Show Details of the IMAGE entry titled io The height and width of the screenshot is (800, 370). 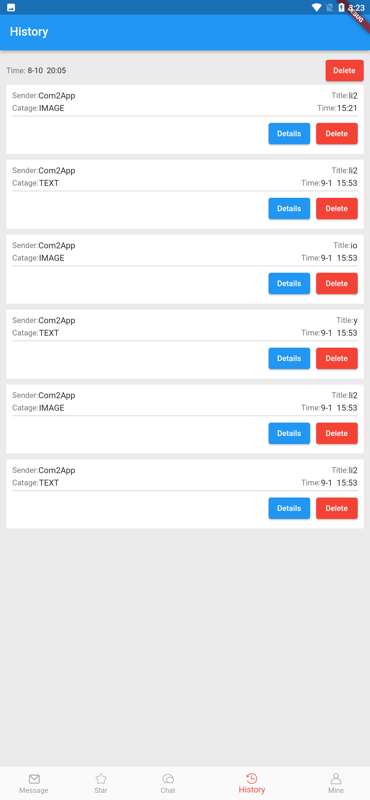coord(289,284)
